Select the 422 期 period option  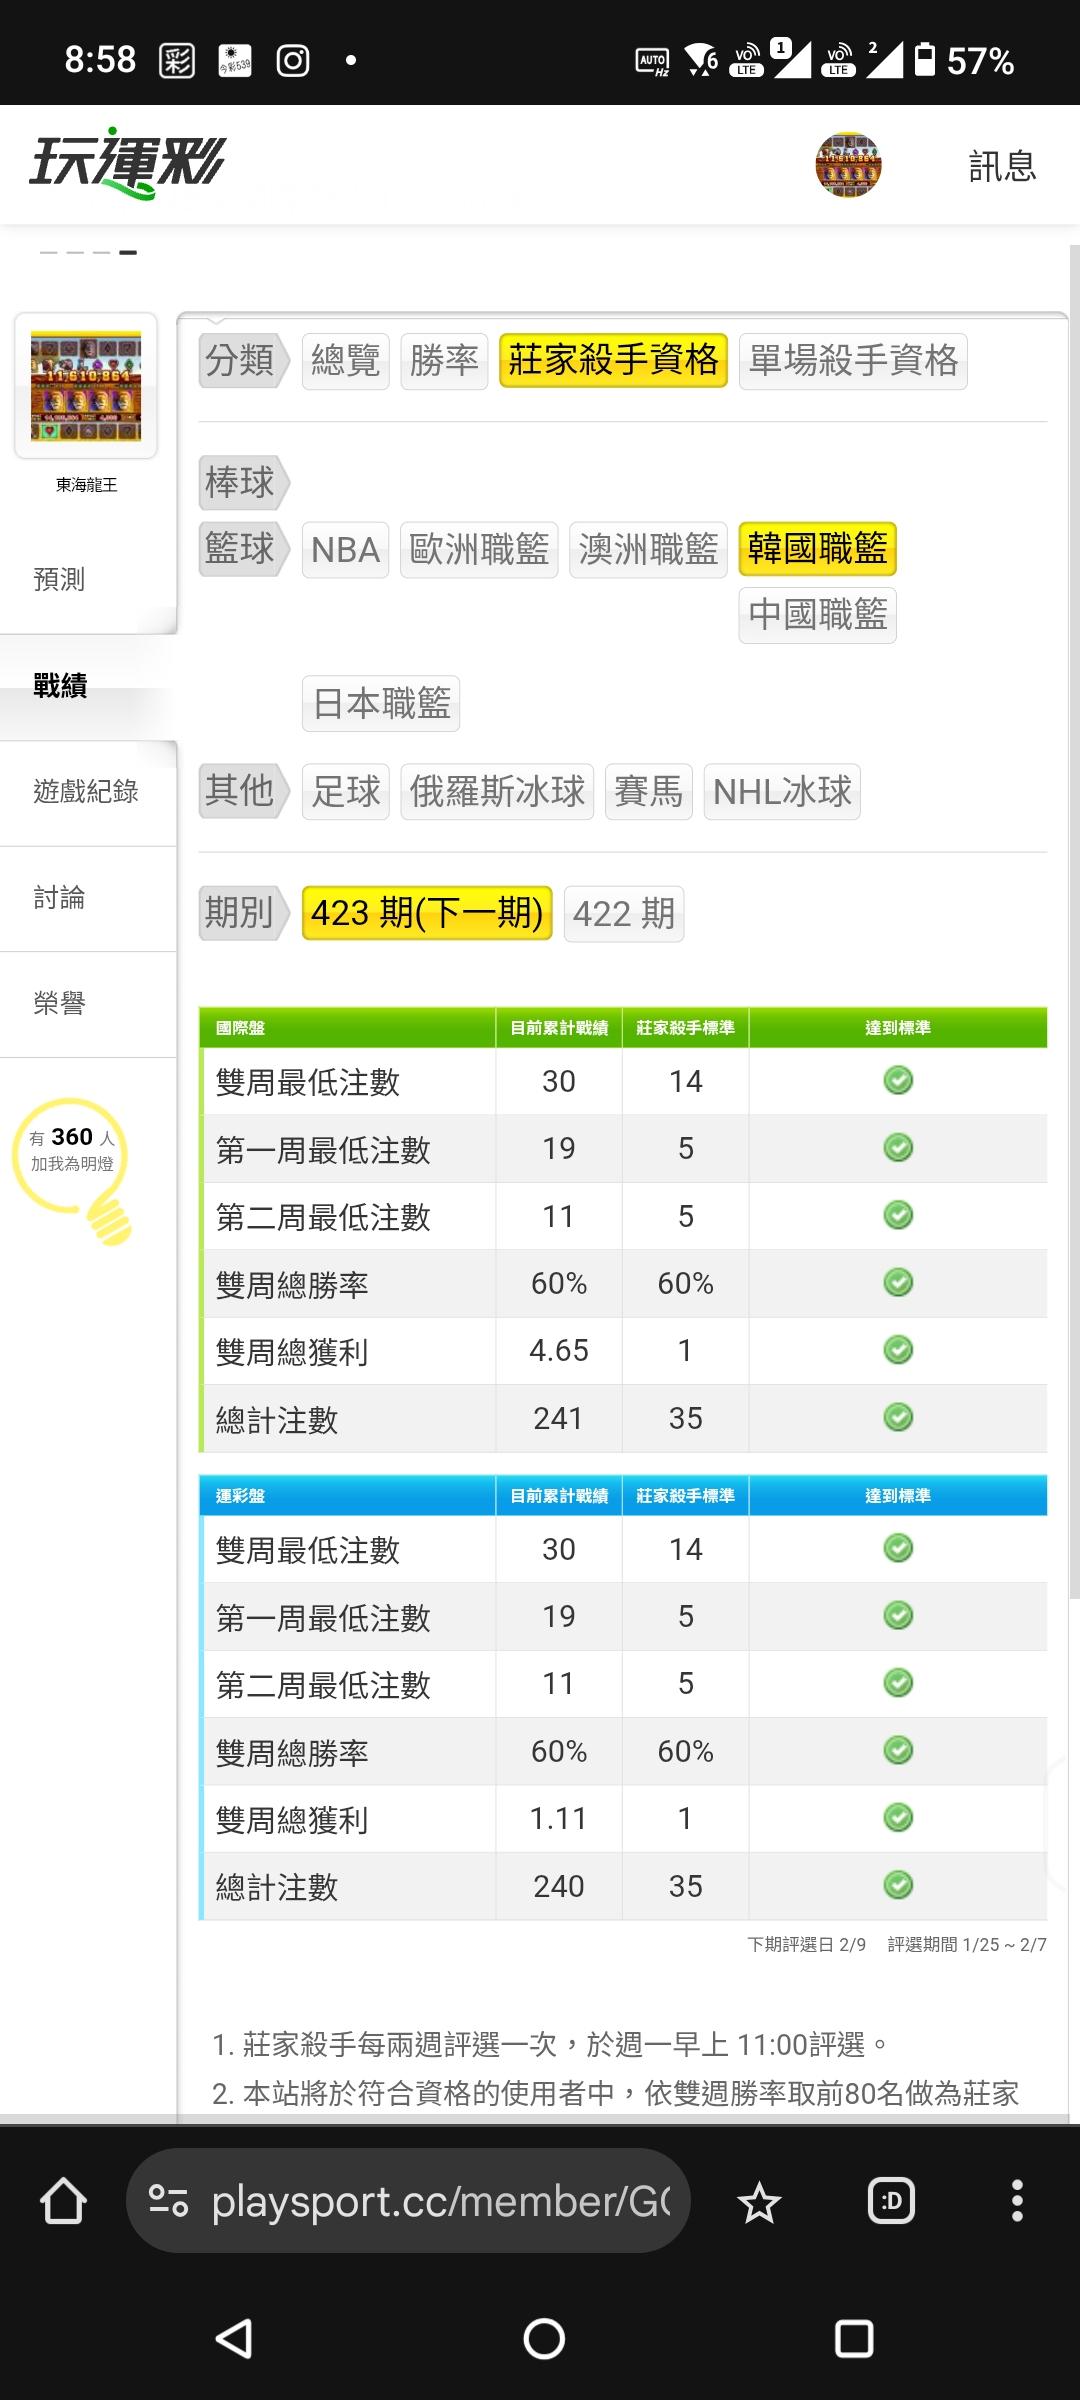[624, 913]
